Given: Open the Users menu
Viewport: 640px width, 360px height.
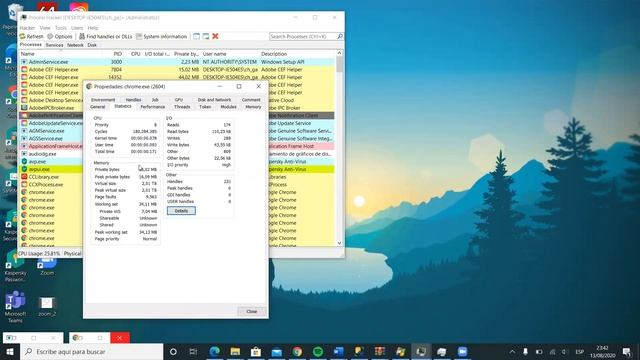Looking at the screenshot, I should click(77, 28).
